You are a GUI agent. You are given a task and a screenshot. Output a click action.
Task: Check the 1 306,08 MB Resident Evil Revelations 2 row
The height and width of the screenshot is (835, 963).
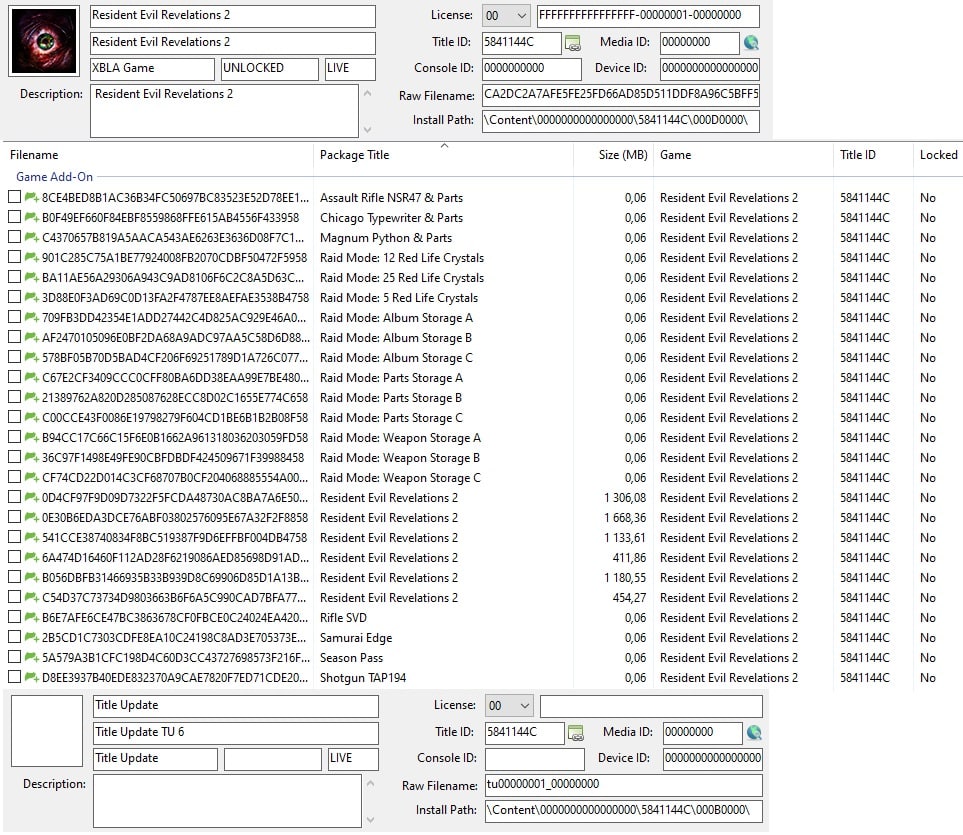(x=14, y=497)
